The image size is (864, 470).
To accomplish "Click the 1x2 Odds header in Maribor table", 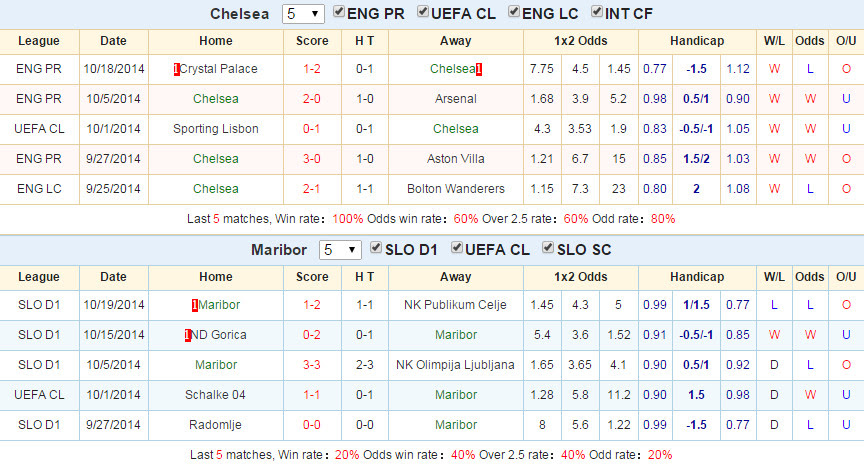I will tap(581, 277).
